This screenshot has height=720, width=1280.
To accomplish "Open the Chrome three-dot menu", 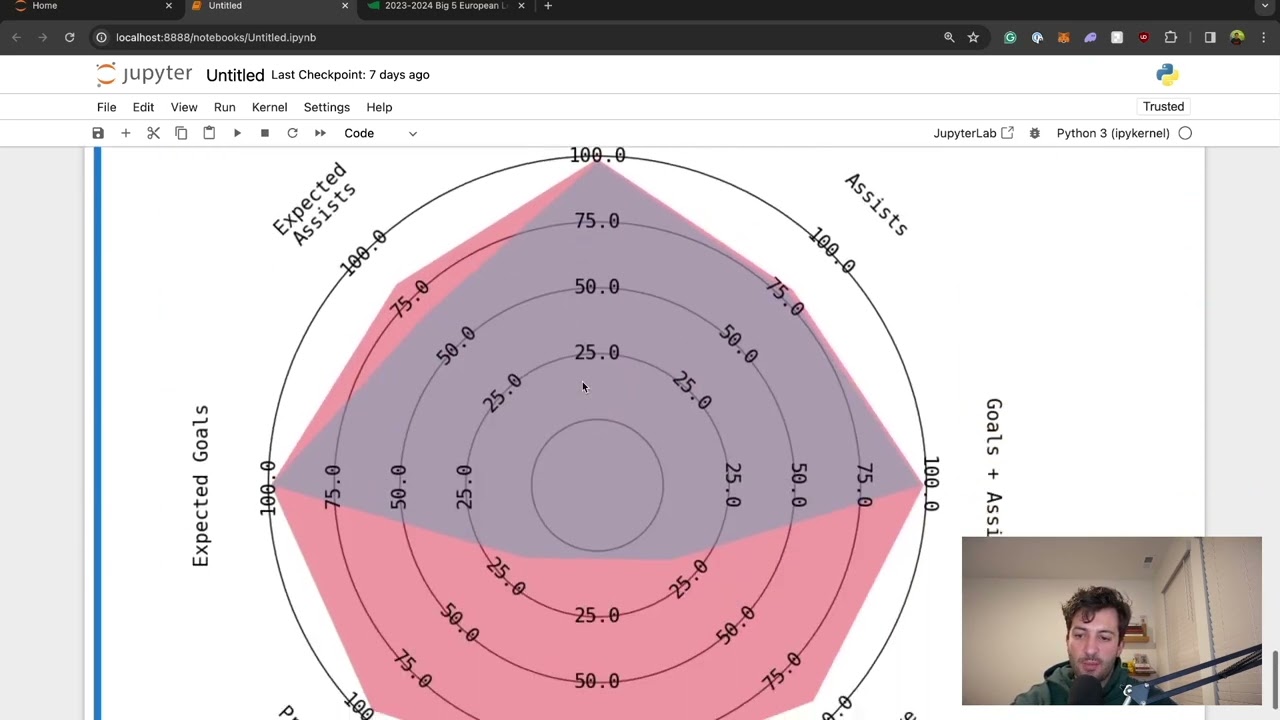I will (x=1263, y=37).
